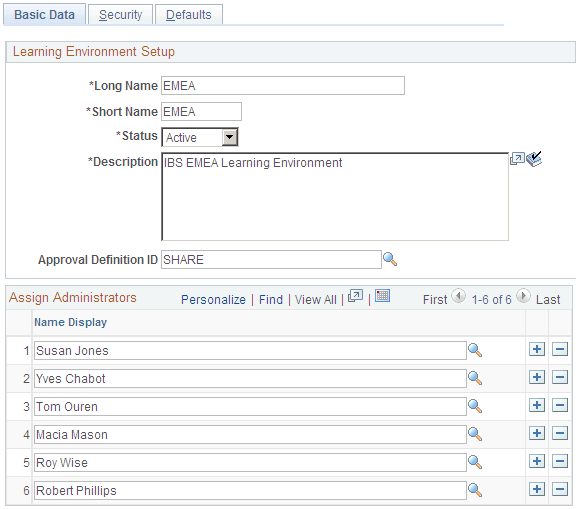Add a row after Susan Jones
The image size is (576, 509).
click(537, 349)
